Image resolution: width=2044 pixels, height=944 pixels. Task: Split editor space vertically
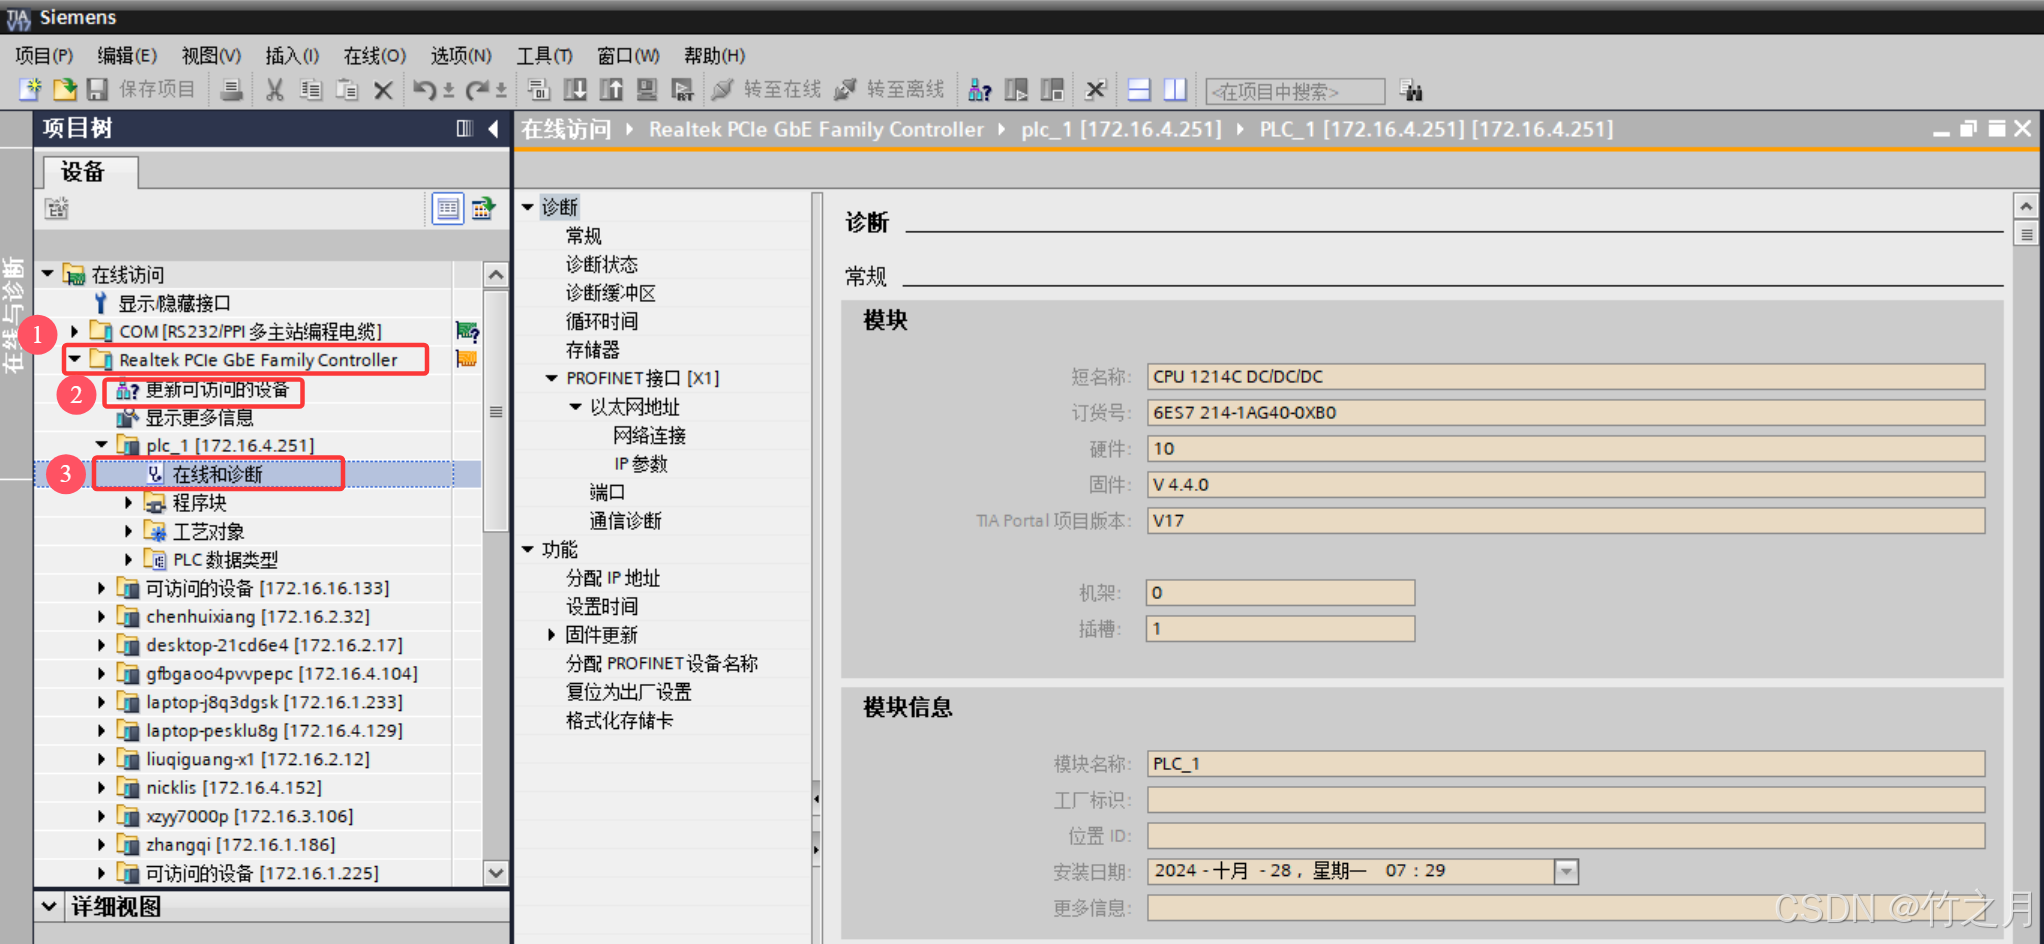point(1175,90)
